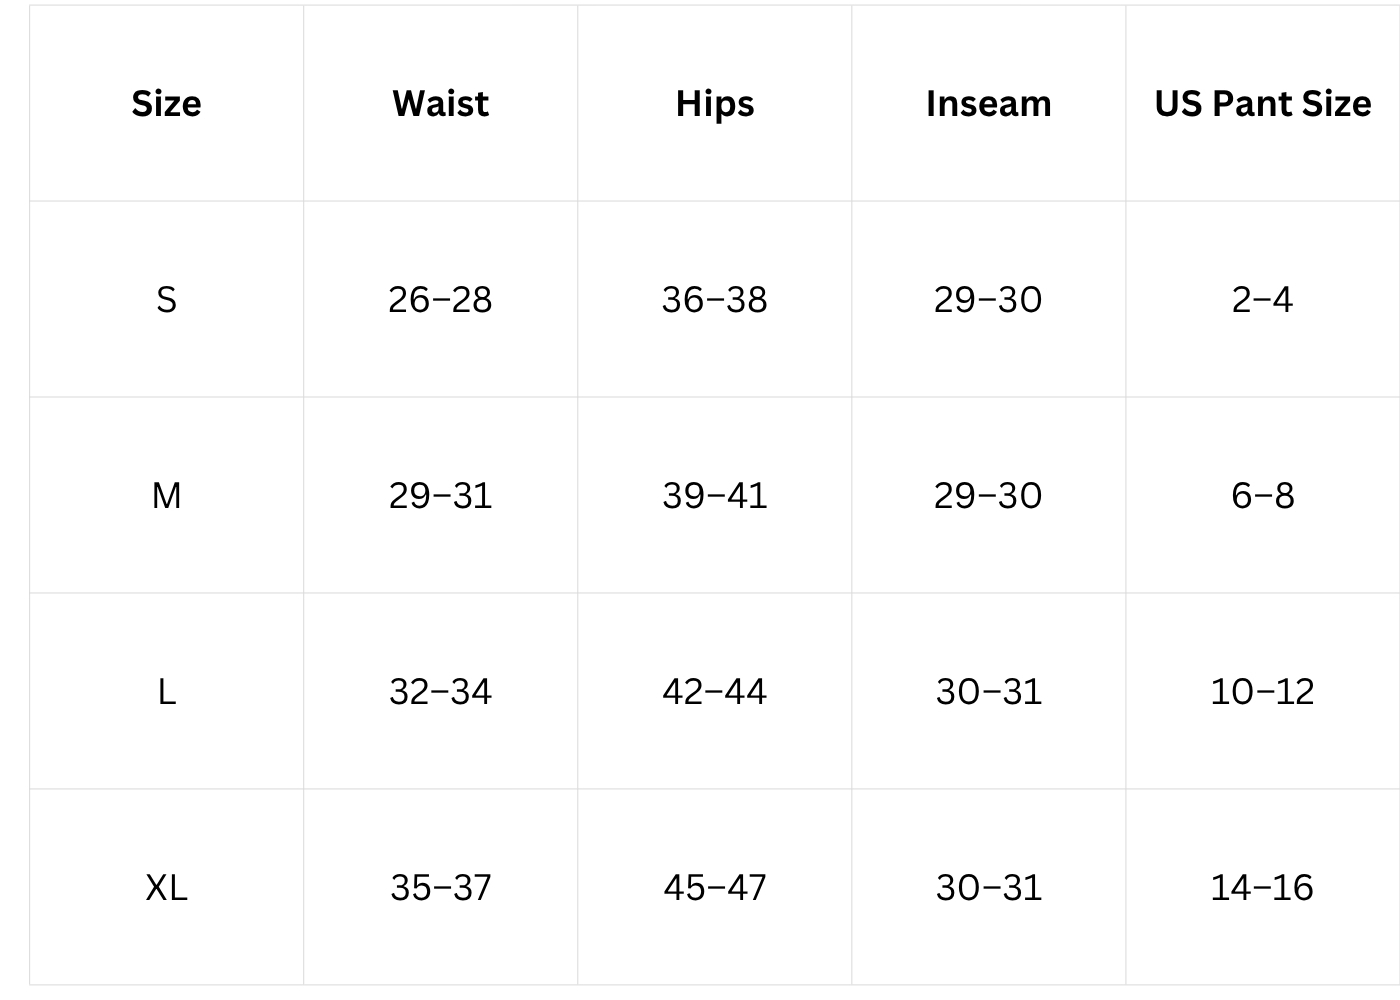Click the L size cell
This screenshot has width=1400, height=1000.
click(166, 691)
